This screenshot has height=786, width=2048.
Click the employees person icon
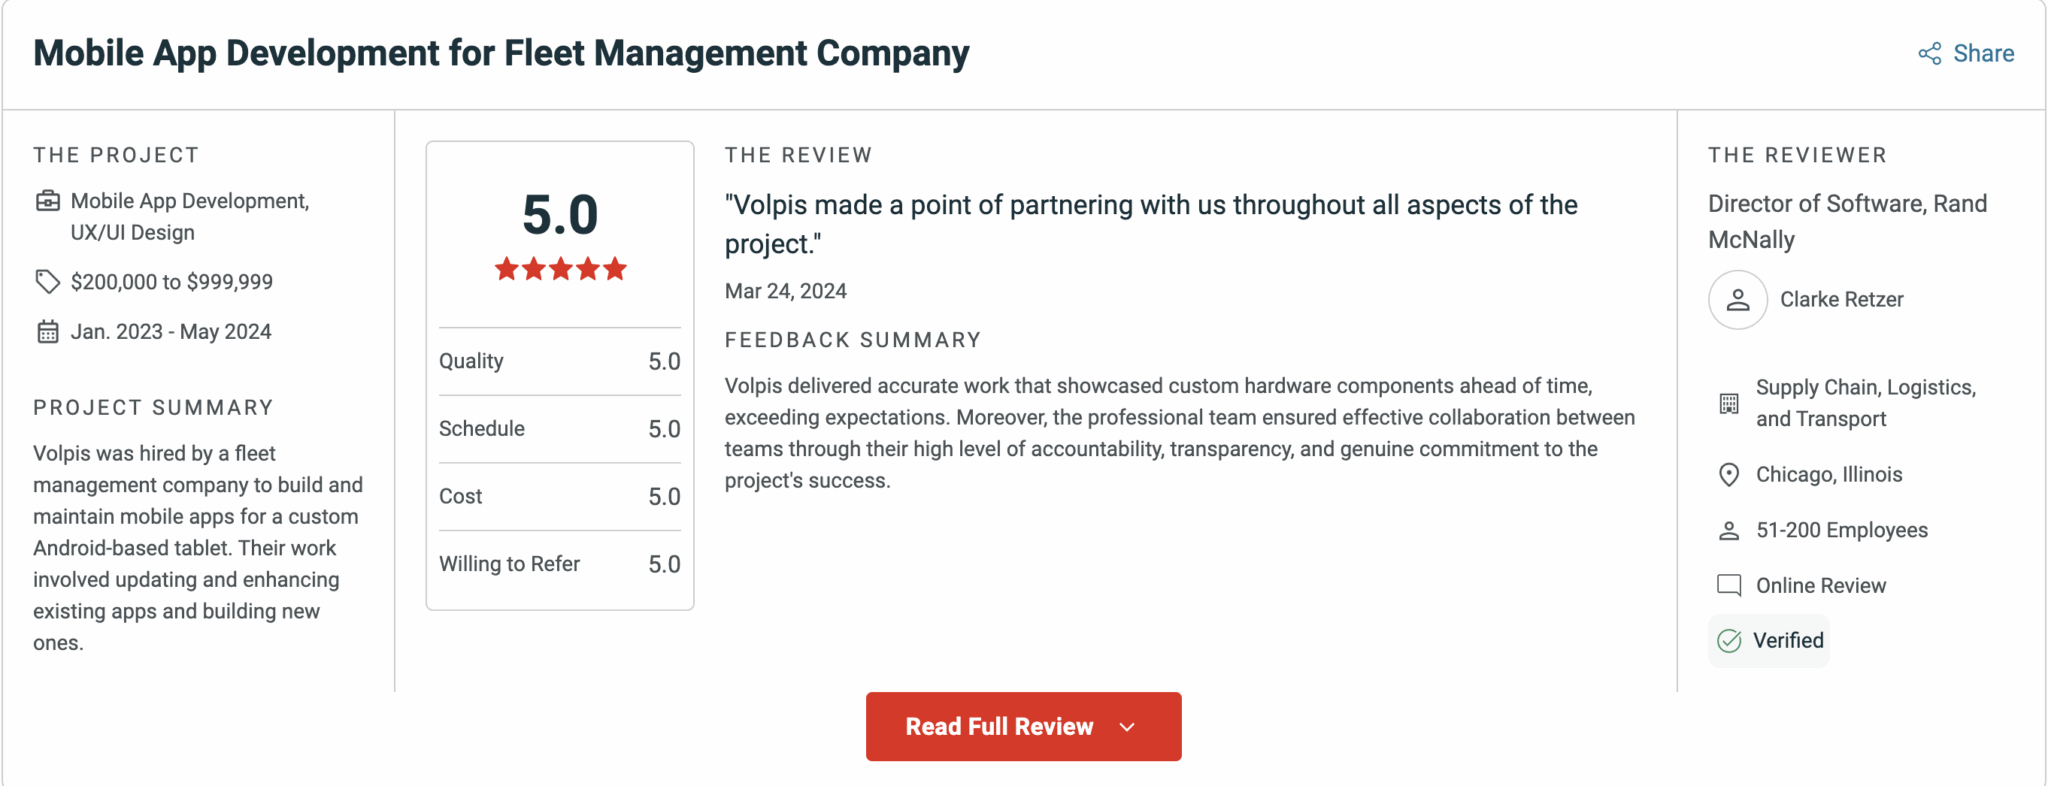(1729, 531)
